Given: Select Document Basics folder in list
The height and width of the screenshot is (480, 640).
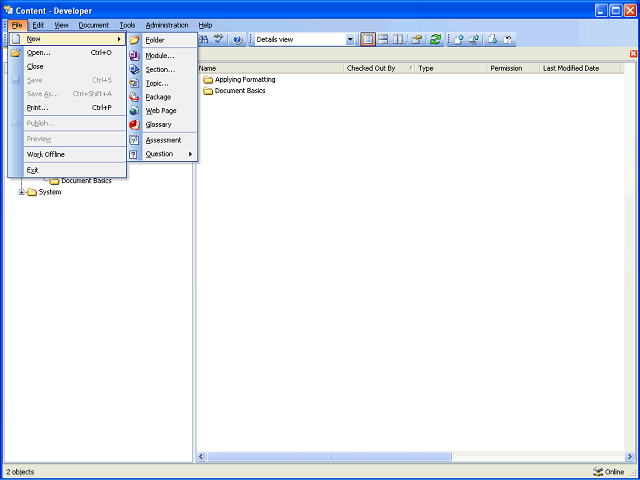Looking at the screenshot, I should point(234,91).
